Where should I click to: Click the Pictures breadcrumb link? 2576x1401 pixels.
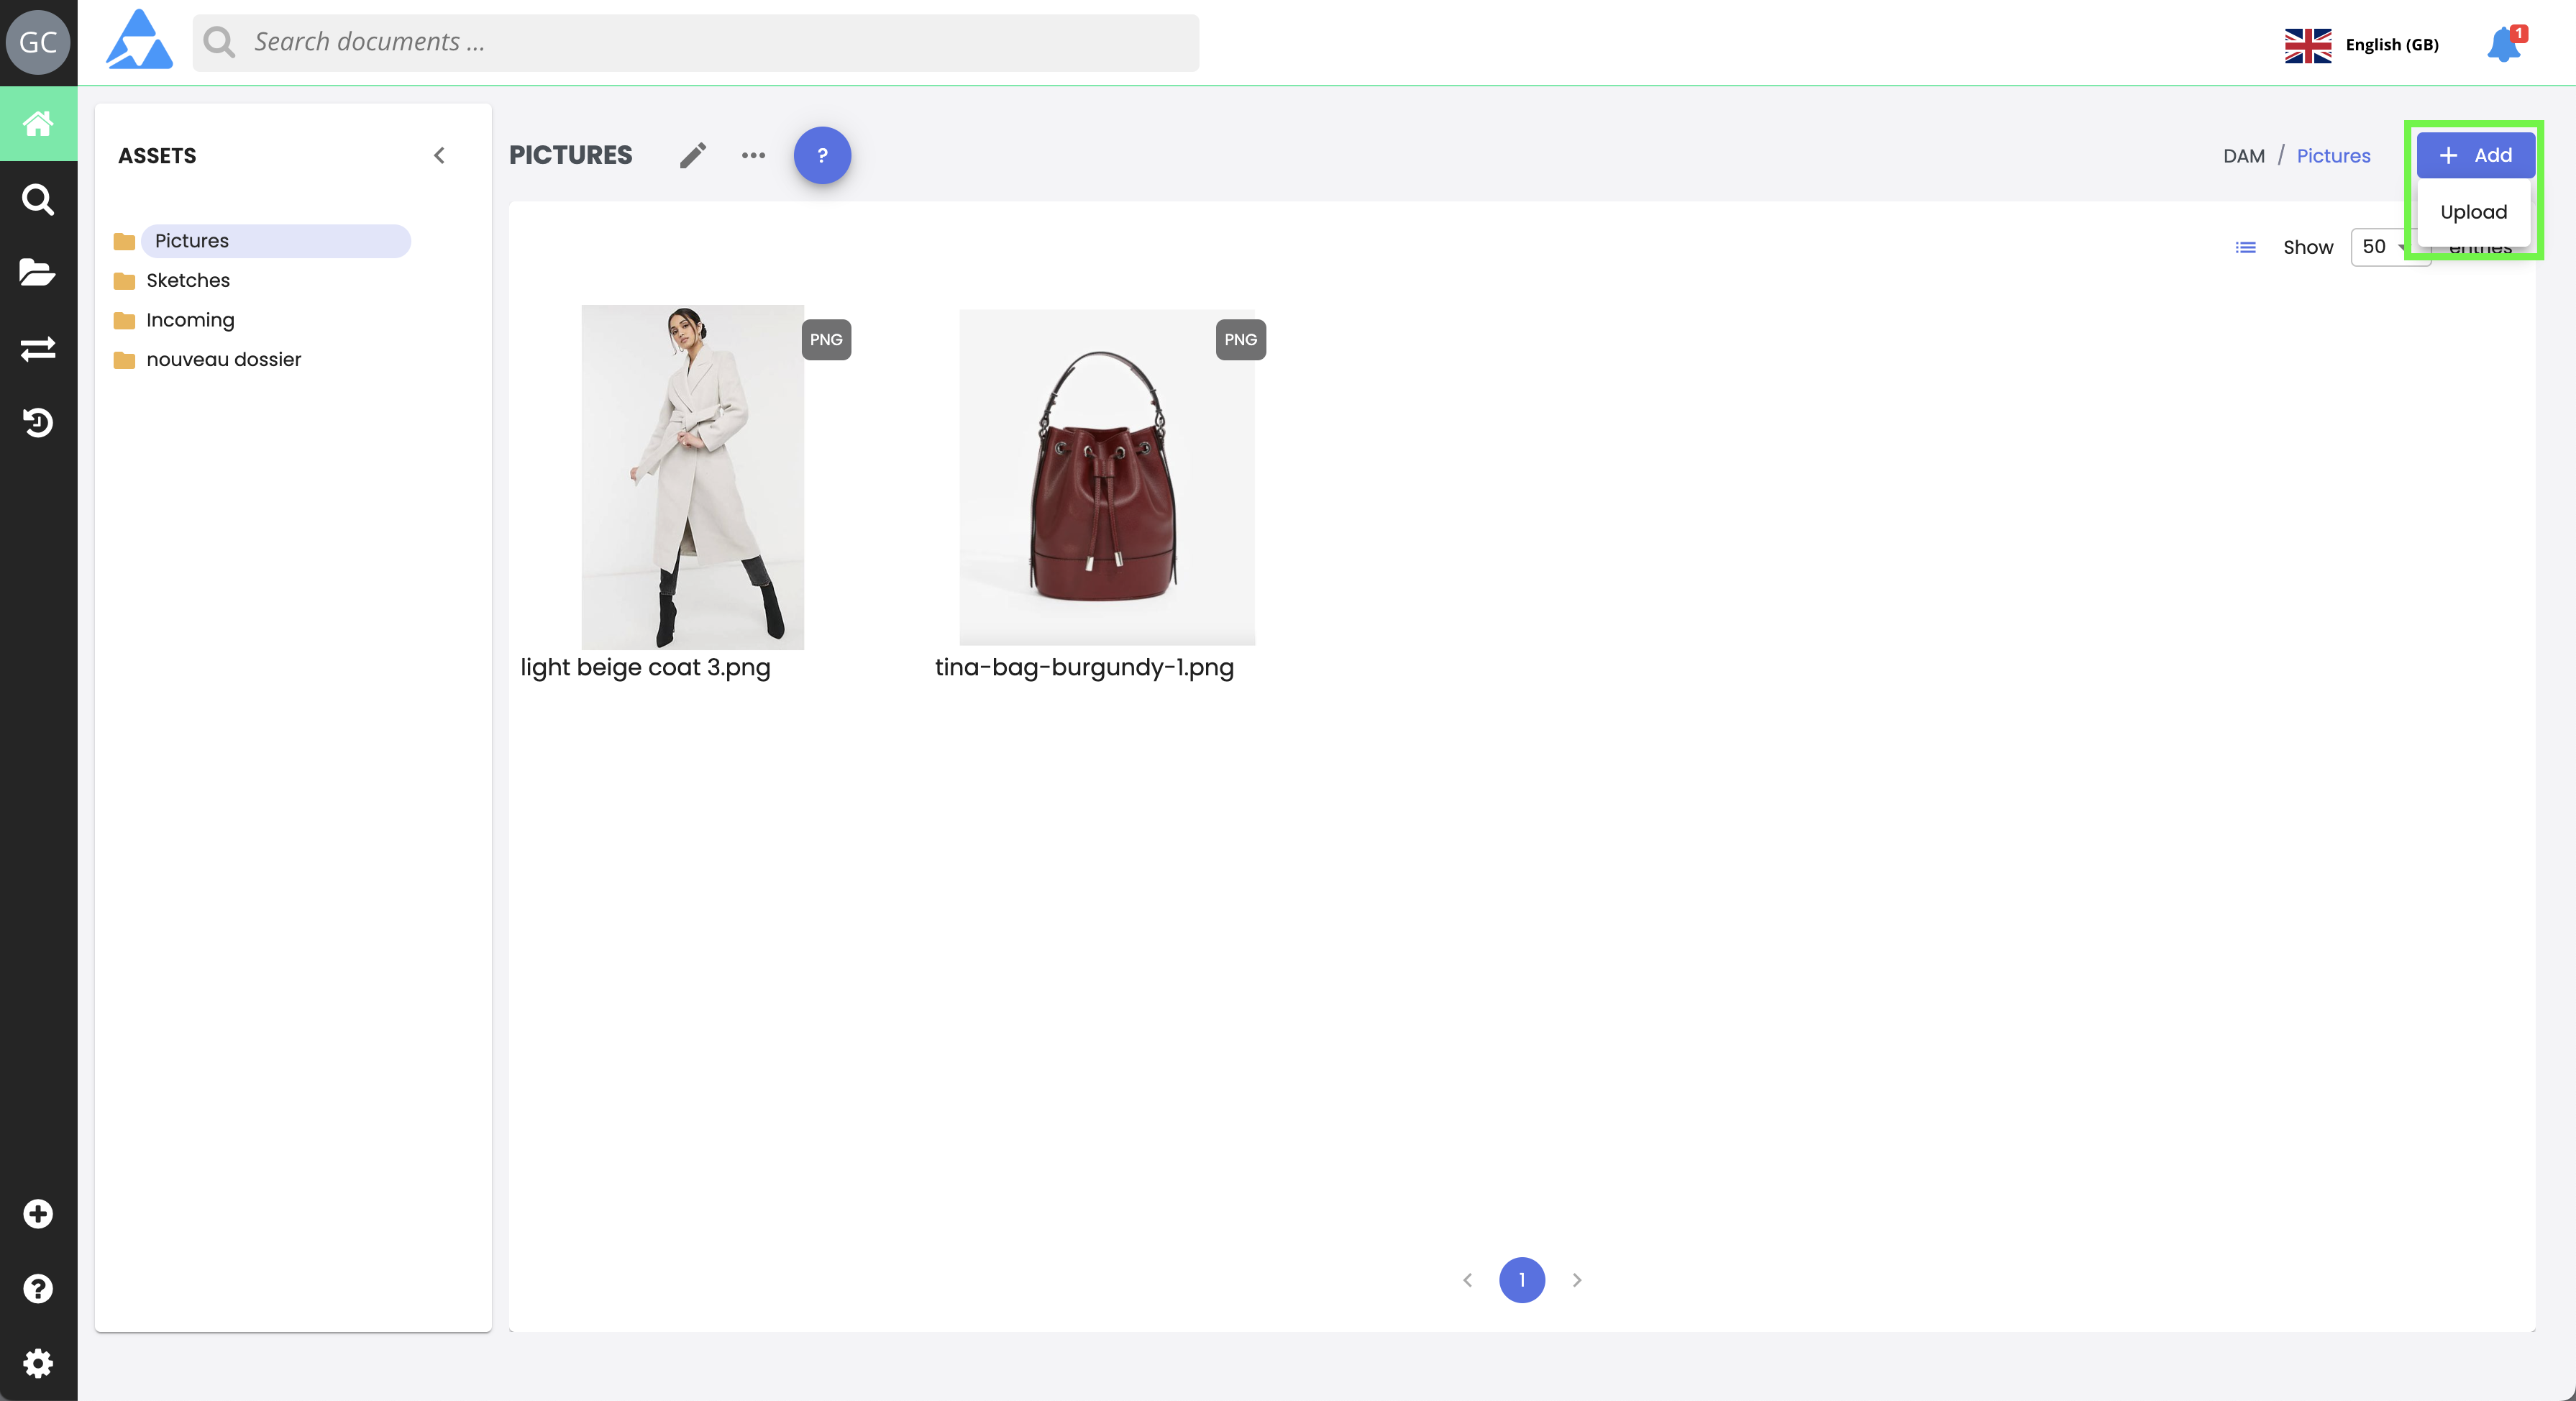[2332, 156]
